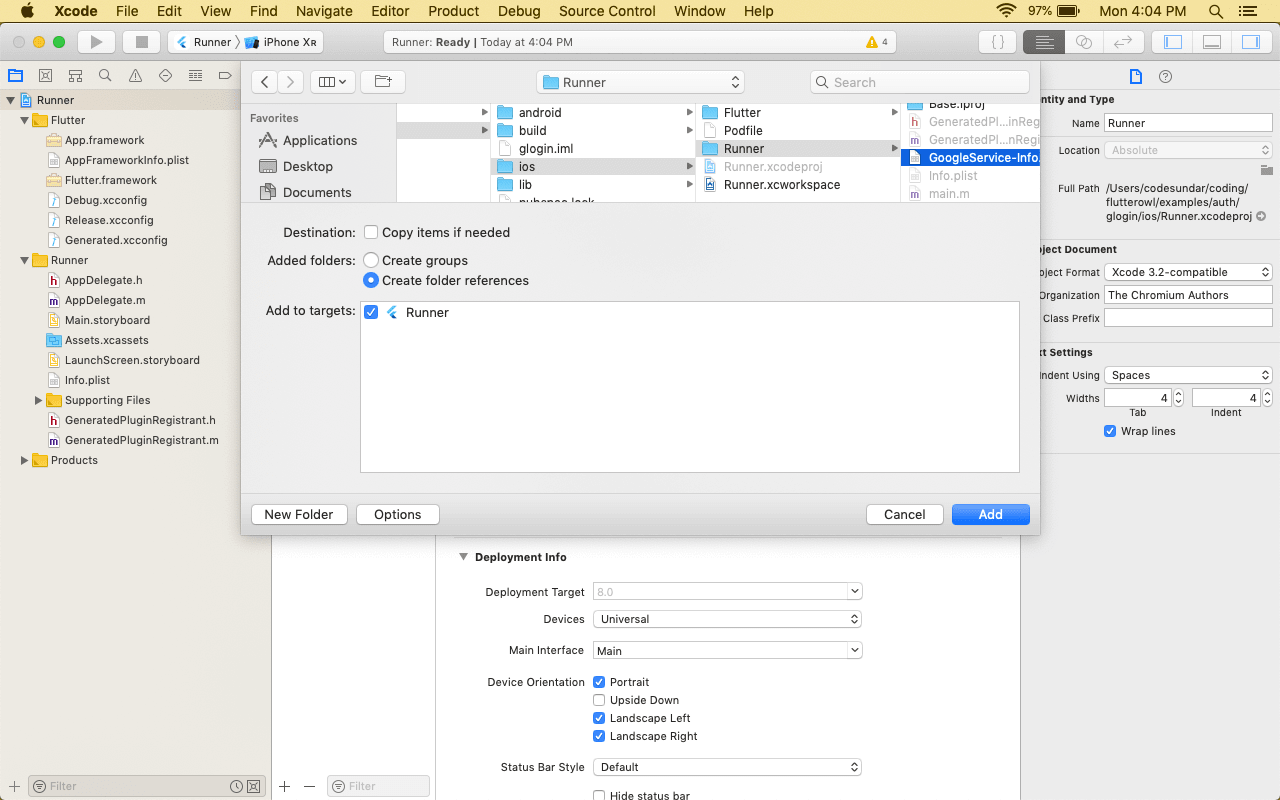Reveal full path in Finder arrow
The width and height of the screenshot is (1280, 800).
[x=1261, y=216]
